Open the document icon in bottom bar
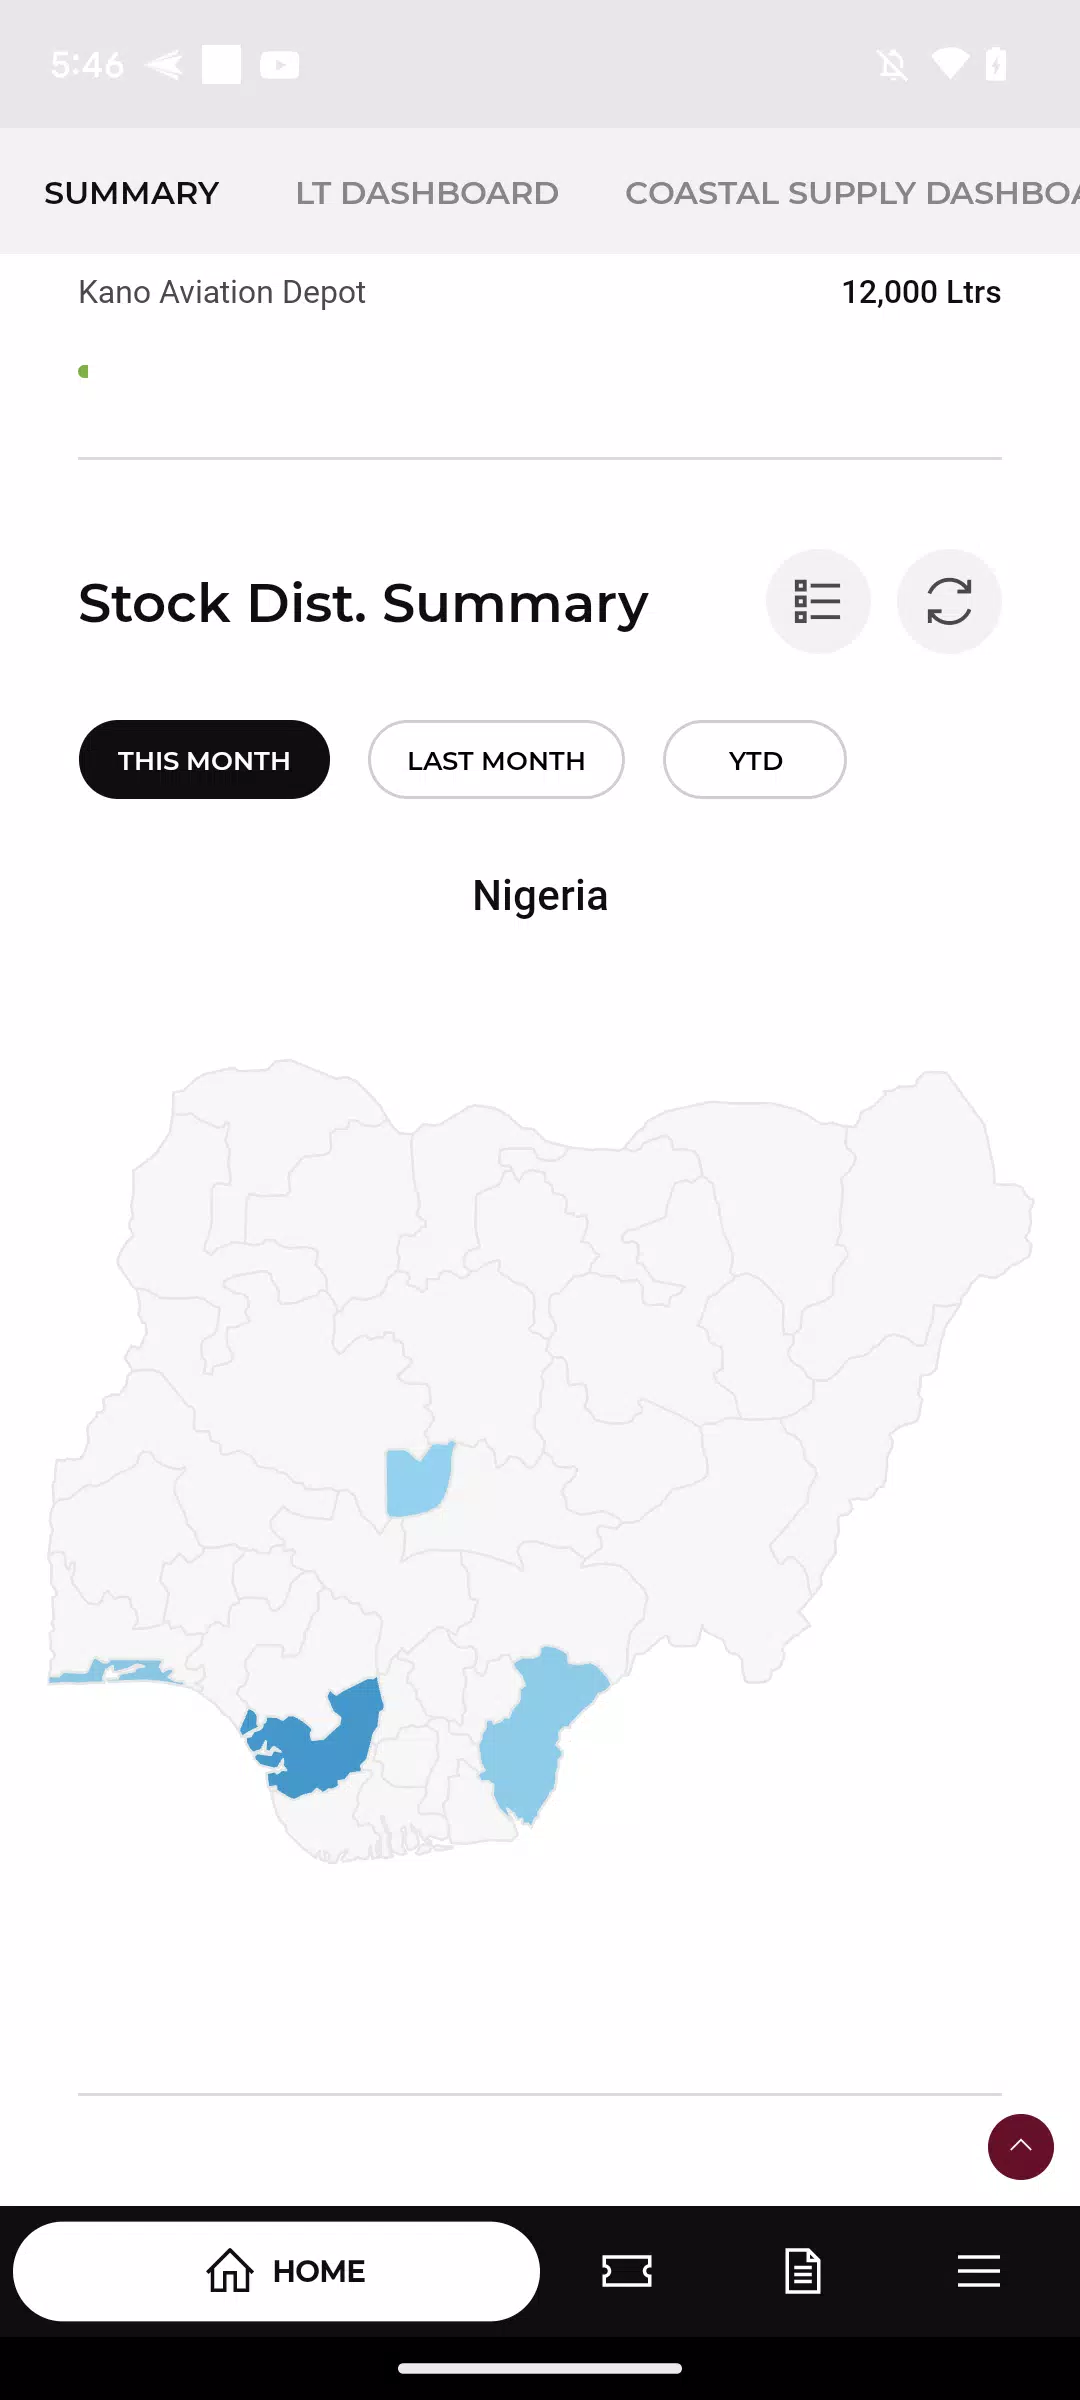Image resolution: width=1080 pixels, height=2400 pixels. (x=803, y=2271)
